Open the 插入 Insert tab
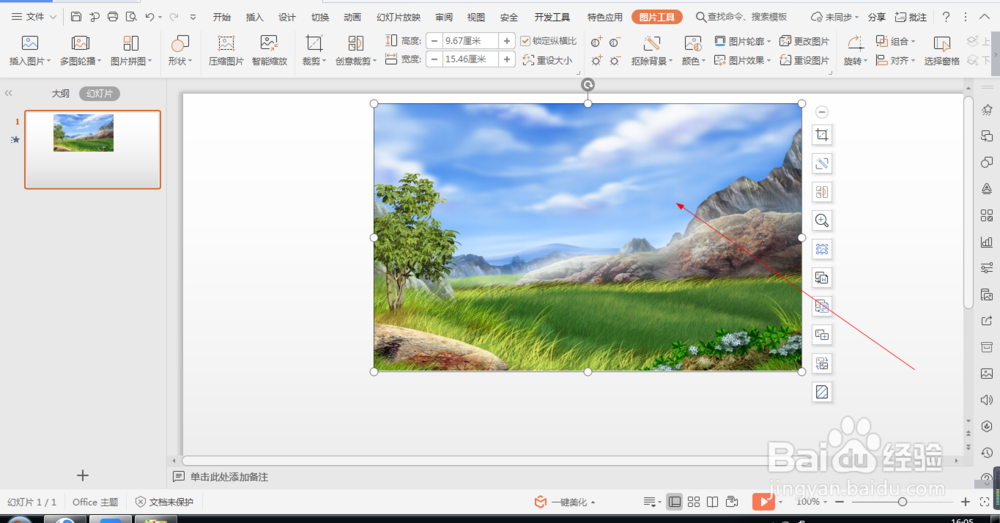 coord(254,17)
